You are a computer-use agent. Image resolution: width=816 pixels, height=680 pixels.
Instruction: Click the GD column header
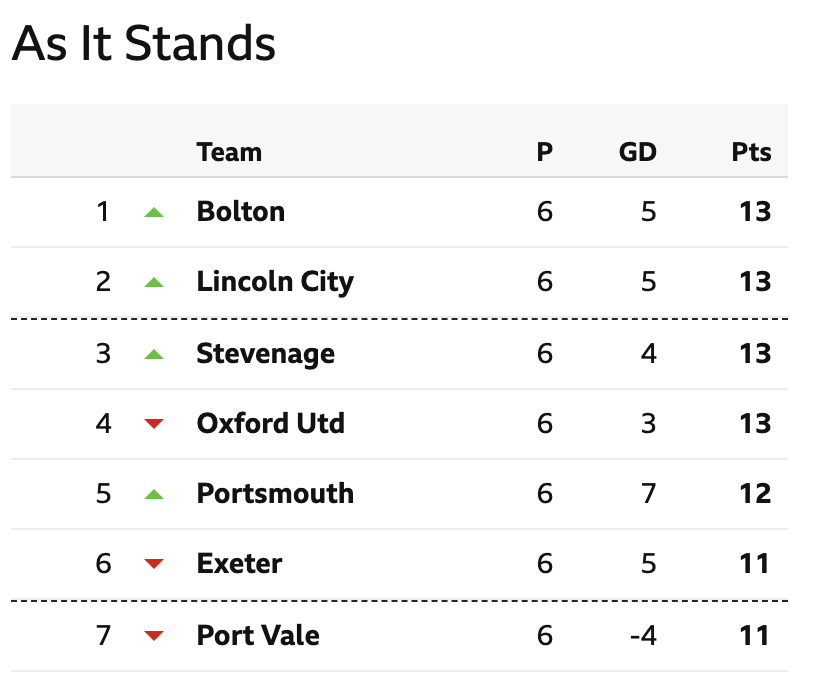point(638,152)
